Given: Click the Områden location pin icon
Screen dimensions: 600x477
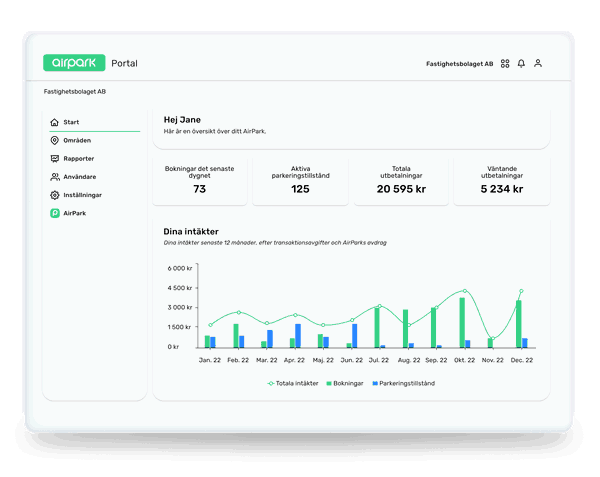Looking at the screenshot, I should point(55,140).
